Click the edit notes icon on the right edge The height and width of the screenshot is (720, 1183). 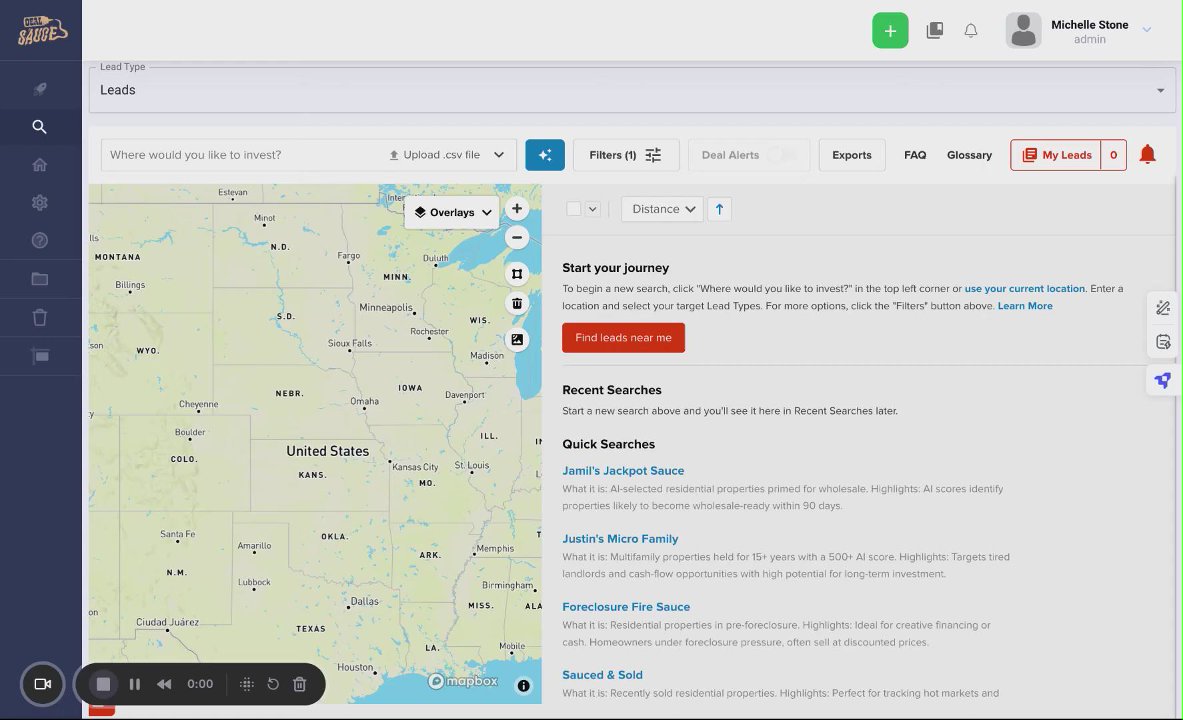[1163, 307]
